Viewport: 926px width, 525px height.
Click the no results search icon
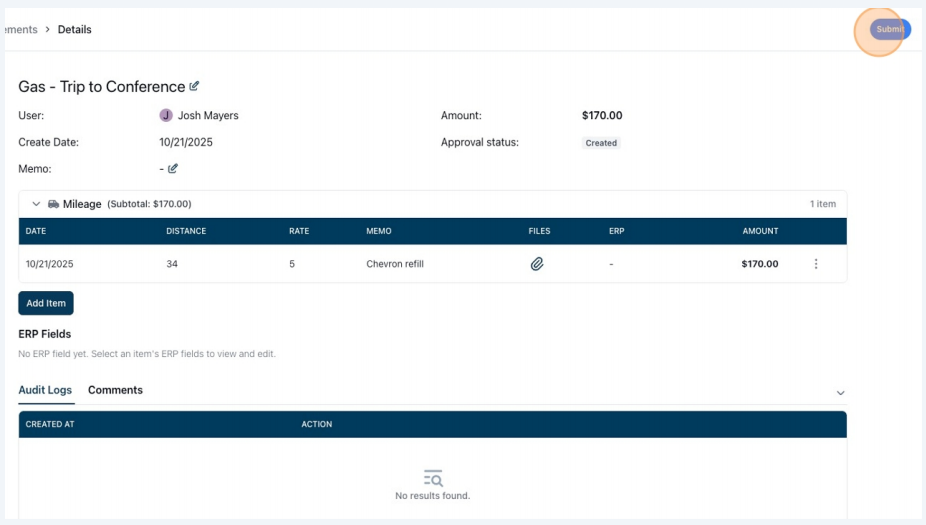point(433,478)
